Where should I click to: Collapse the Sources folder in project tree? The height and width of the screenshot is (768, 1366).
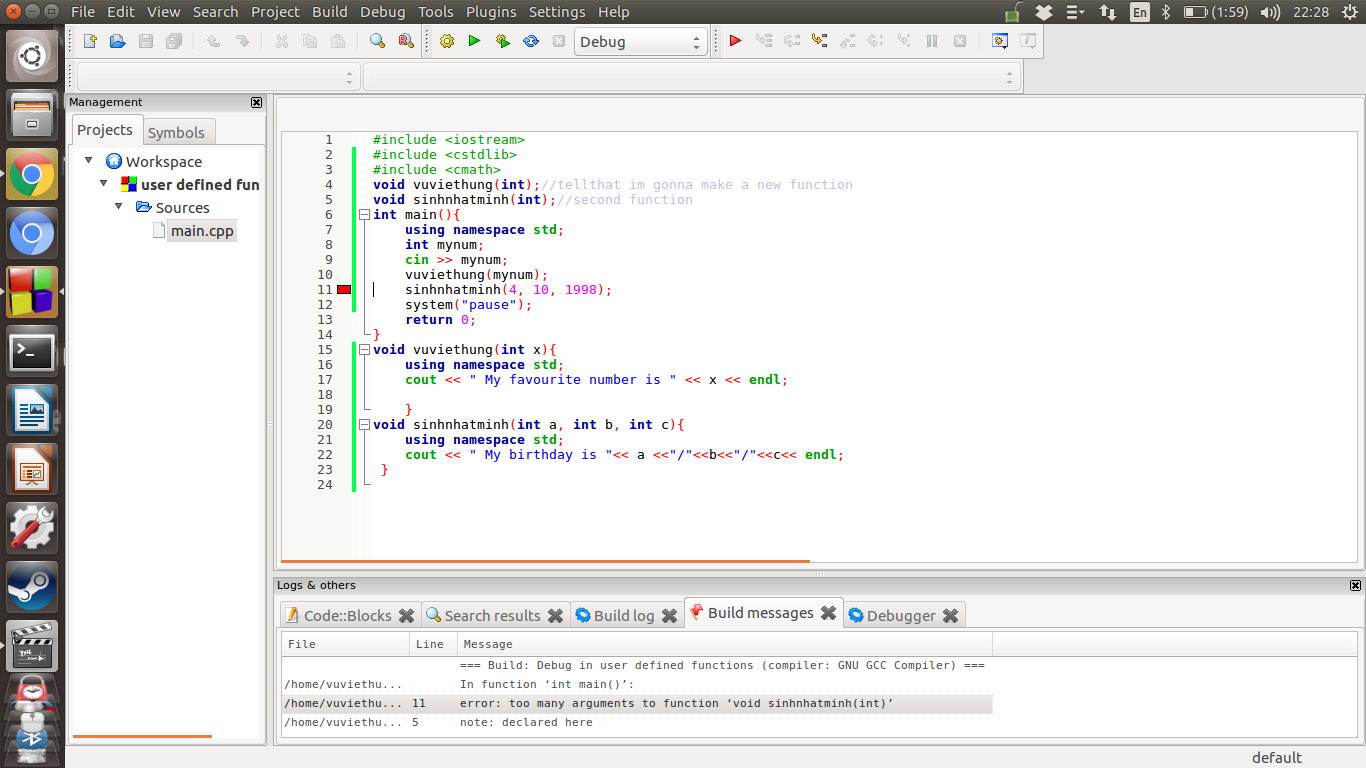point(119,207)
